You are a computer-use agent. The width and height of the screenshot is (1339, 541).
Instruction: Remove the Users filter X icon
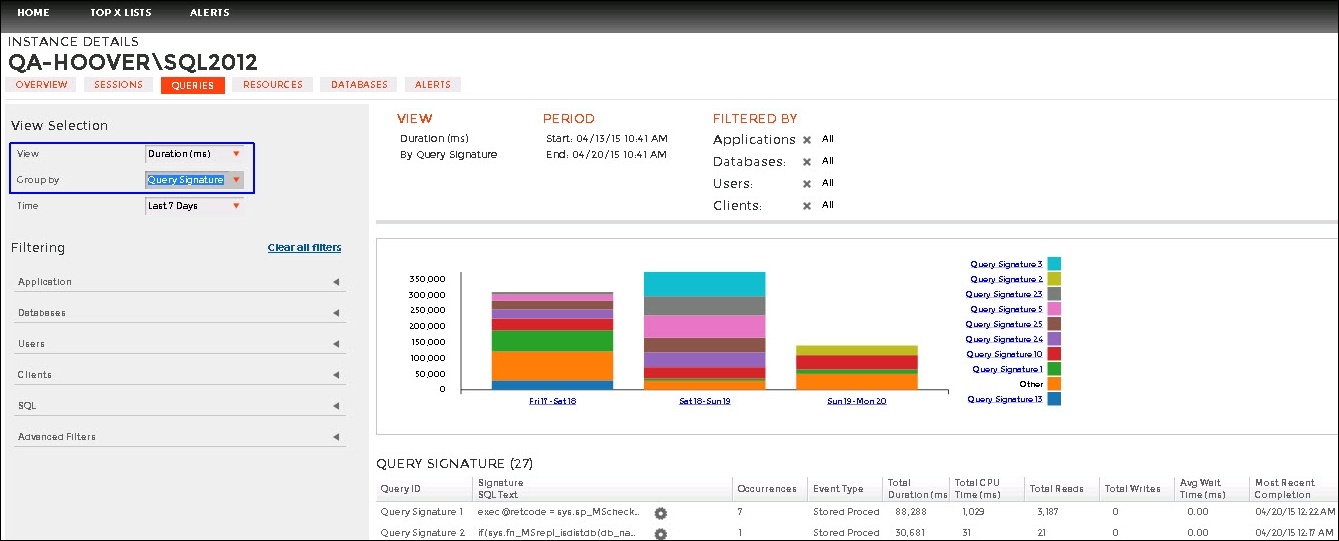(807, 183)
